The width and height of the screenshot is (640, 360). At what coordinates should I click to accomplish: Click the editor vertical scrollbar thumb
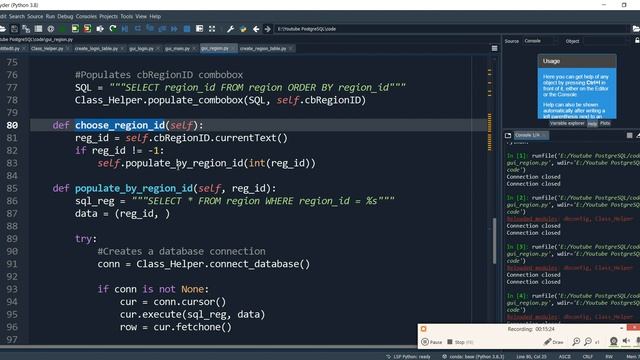(495, 241)
